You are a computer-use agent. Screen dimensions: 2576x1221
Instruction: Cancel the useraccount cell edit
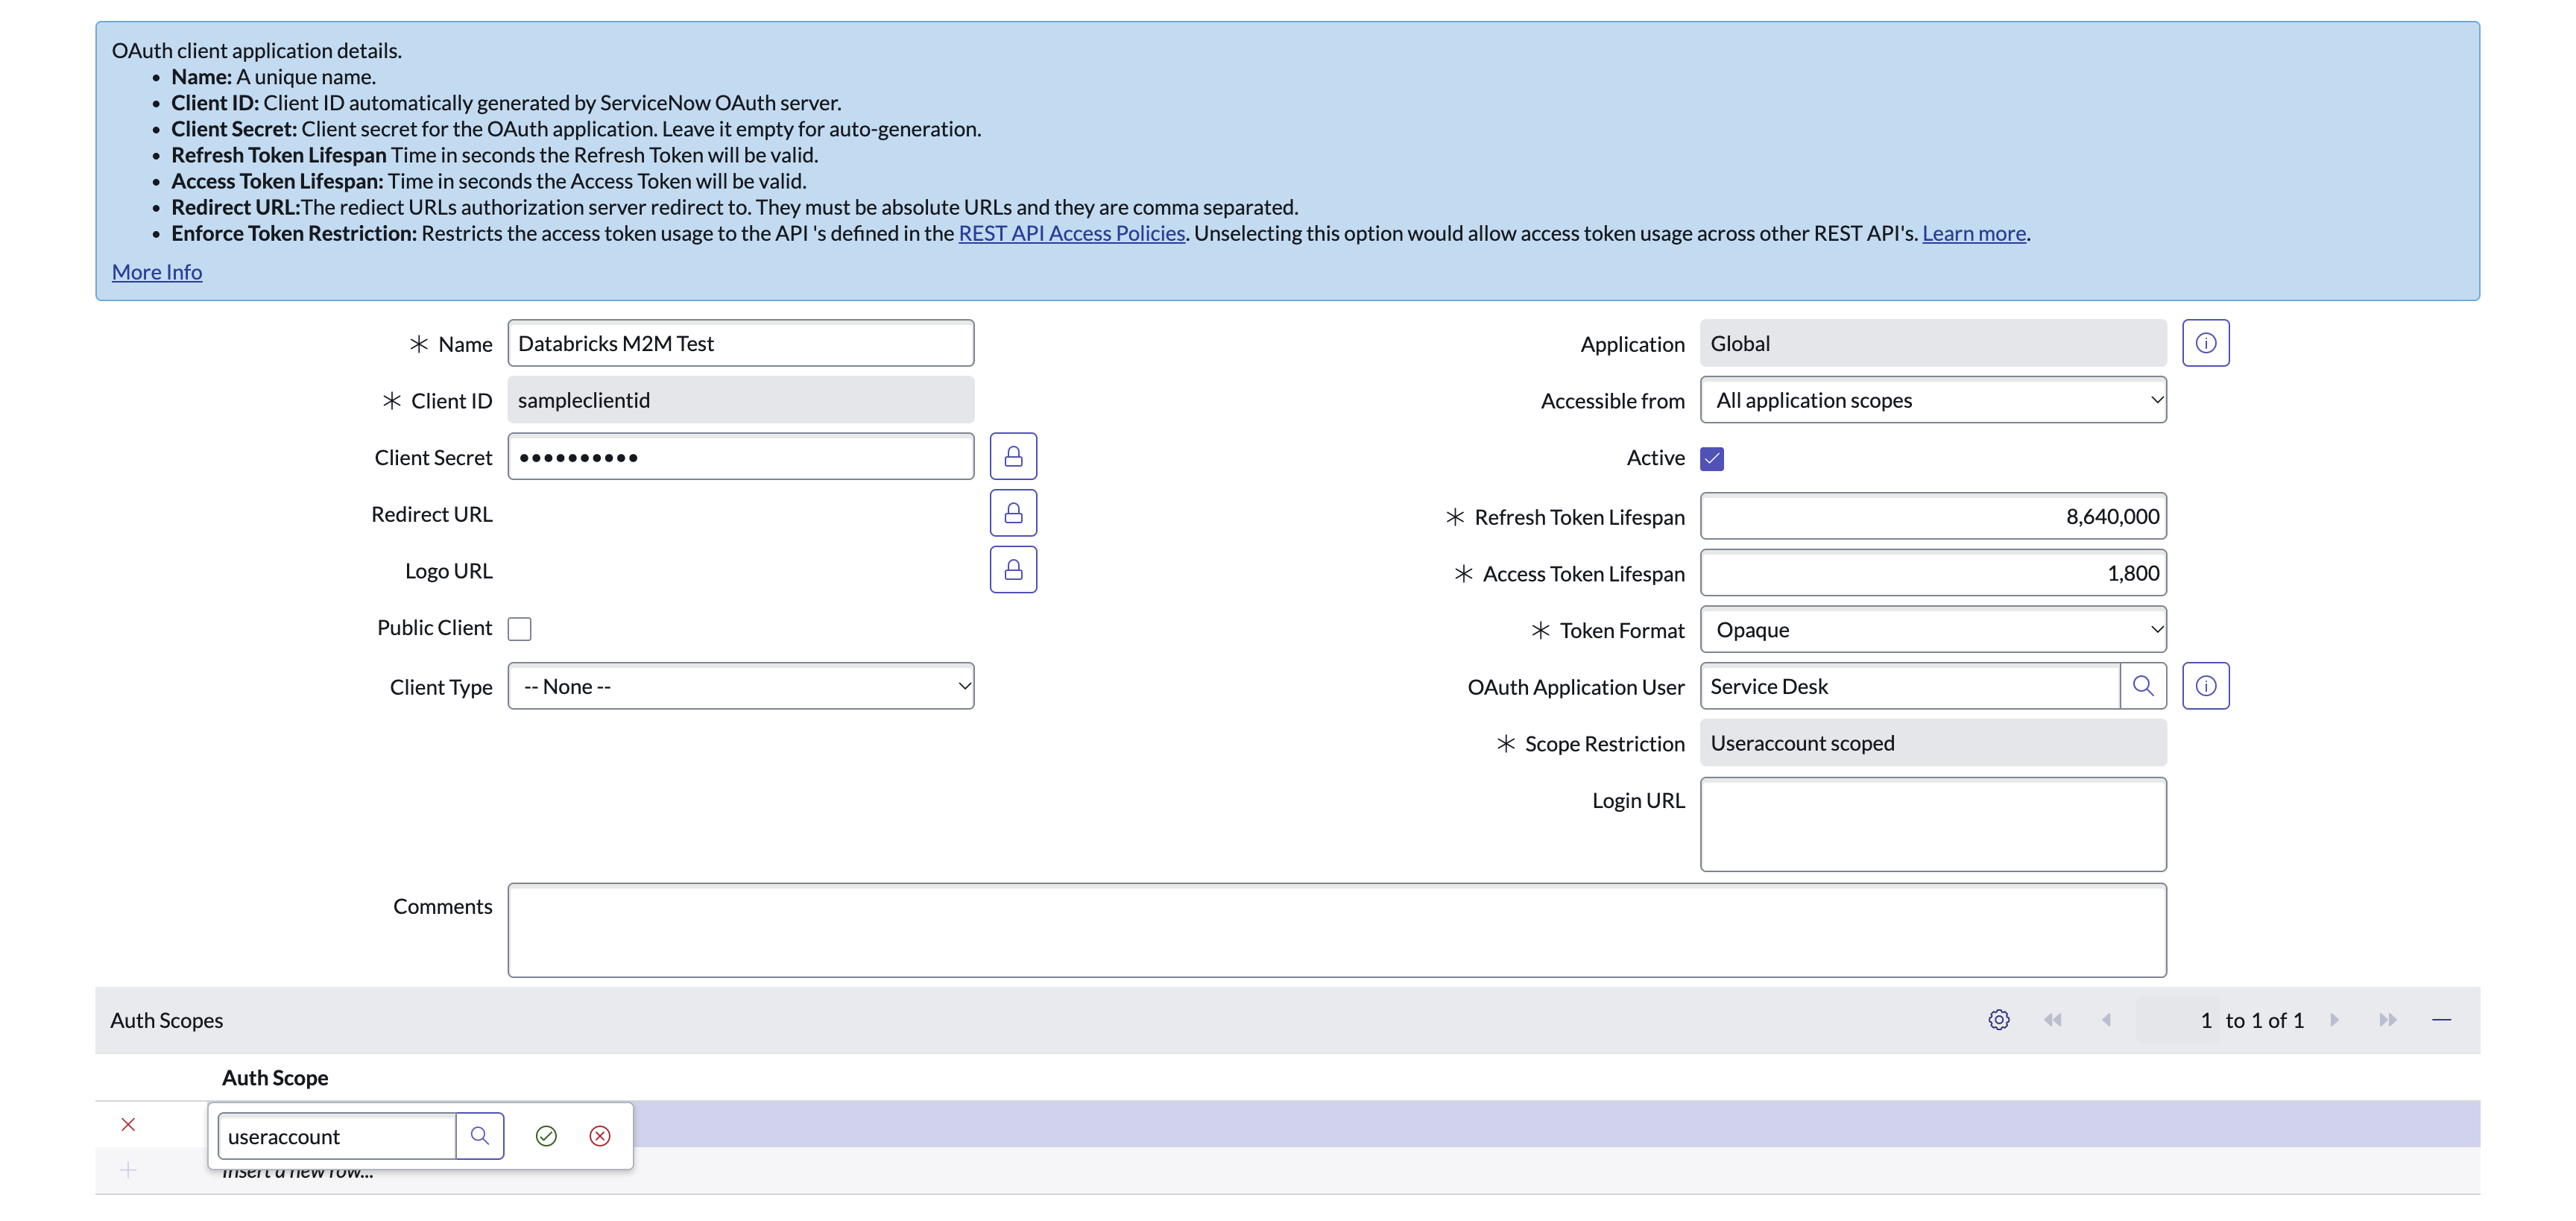coord(600,1136)
